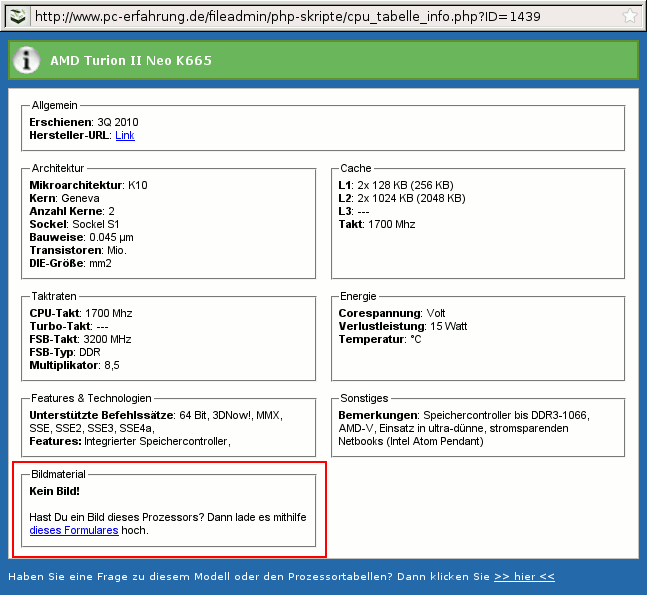Click the 'Cache' section legend
Image resolution: width=647 pixels, height=595 pixels.
point(355,168)
